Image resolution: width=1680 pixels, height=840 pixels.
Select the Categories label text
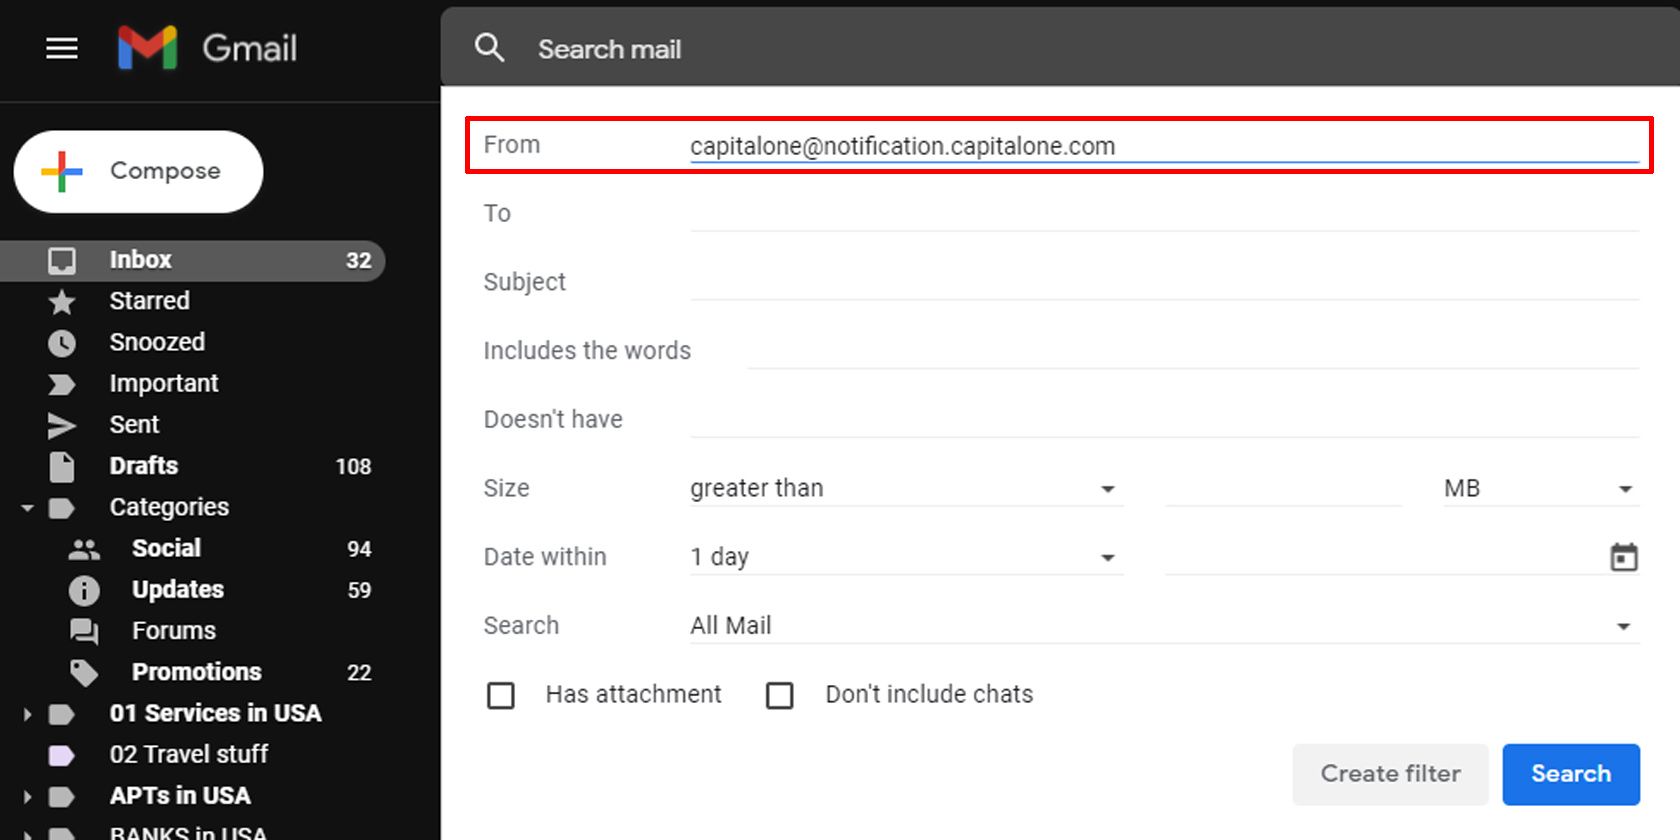click(169, 508)
